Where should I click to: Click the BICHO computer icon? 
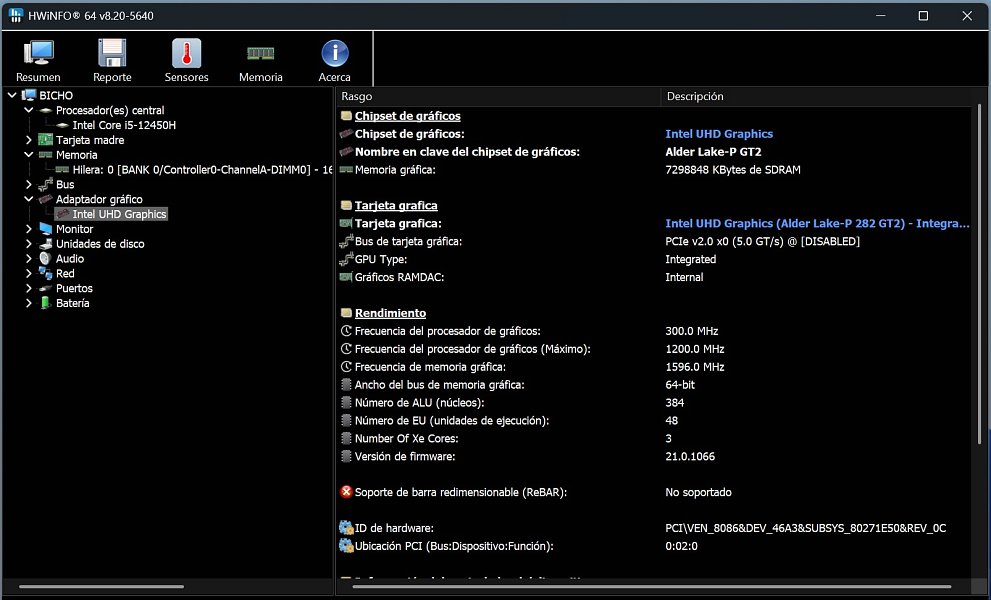coord(29,95)
